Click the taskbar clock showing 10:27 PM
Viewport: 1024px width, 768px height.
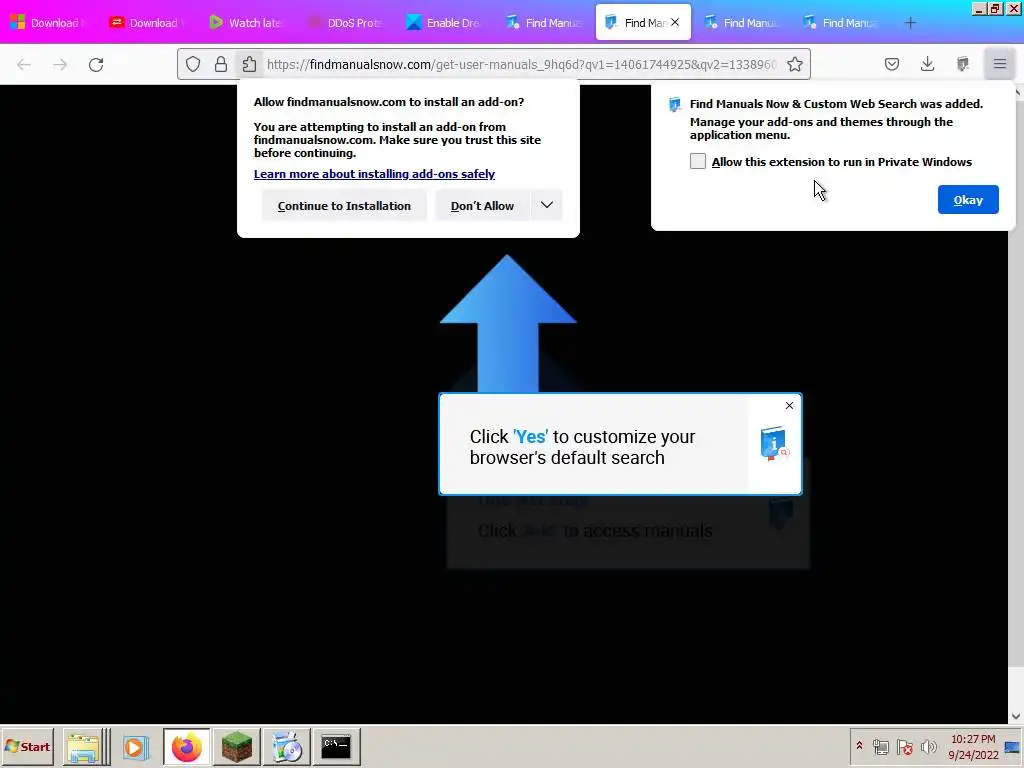pyautogui.click(x=973, y=739)
